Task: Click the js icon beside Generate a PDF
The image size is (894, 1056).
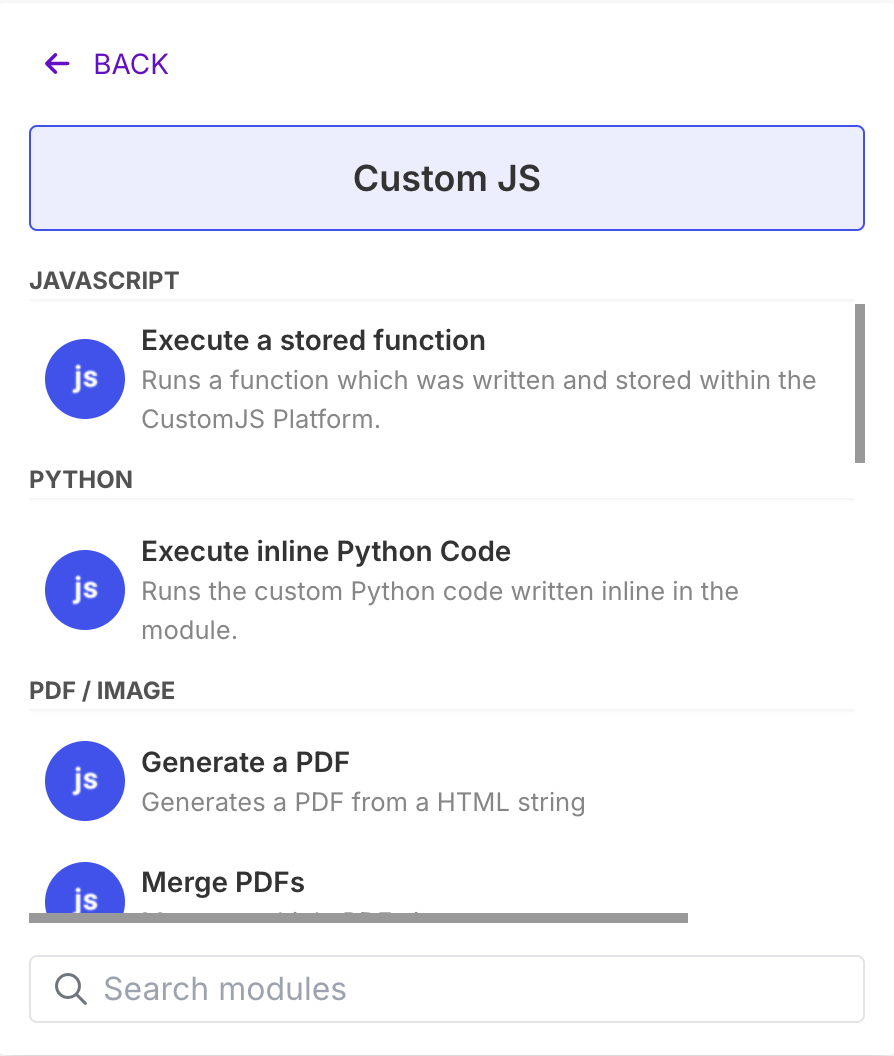Action: [x=85, y=781]
